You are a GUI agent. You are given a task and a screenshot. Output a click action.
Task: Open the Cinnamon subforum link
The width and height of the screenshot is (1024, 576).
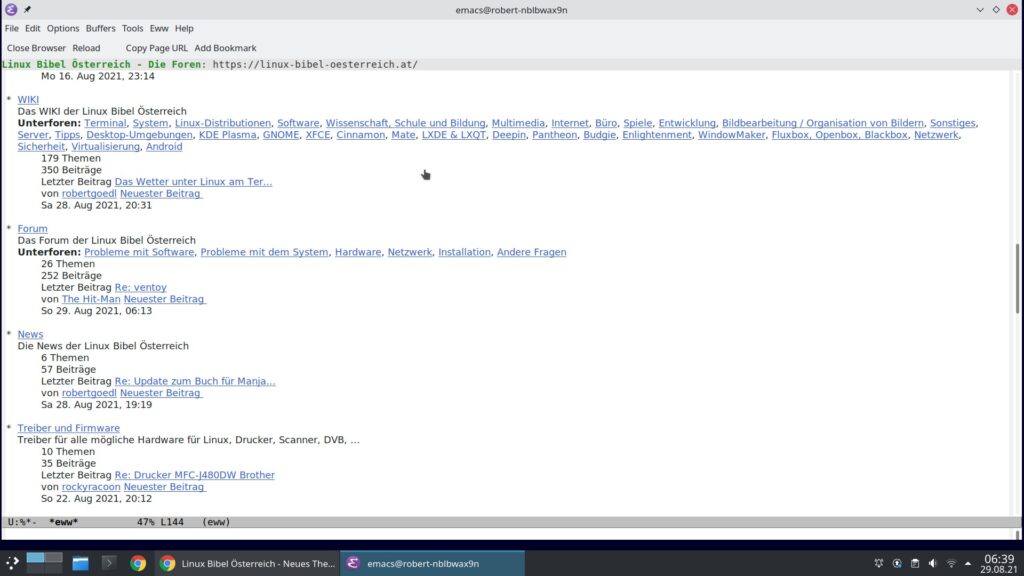coord(360,135)
